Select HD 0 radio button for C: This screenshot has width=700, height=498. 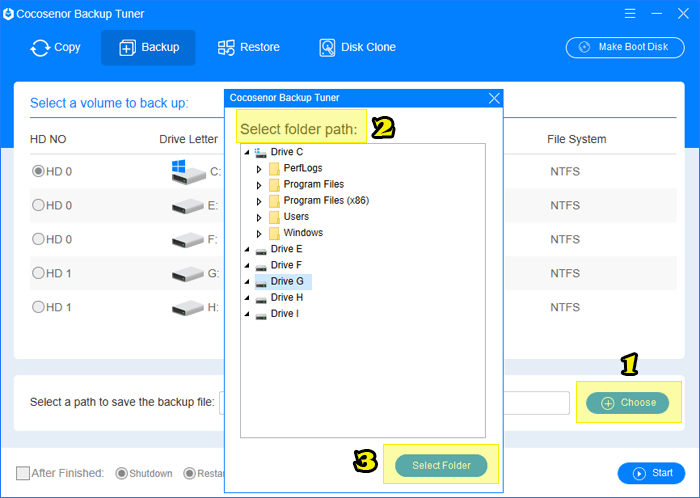pos(38,171)
